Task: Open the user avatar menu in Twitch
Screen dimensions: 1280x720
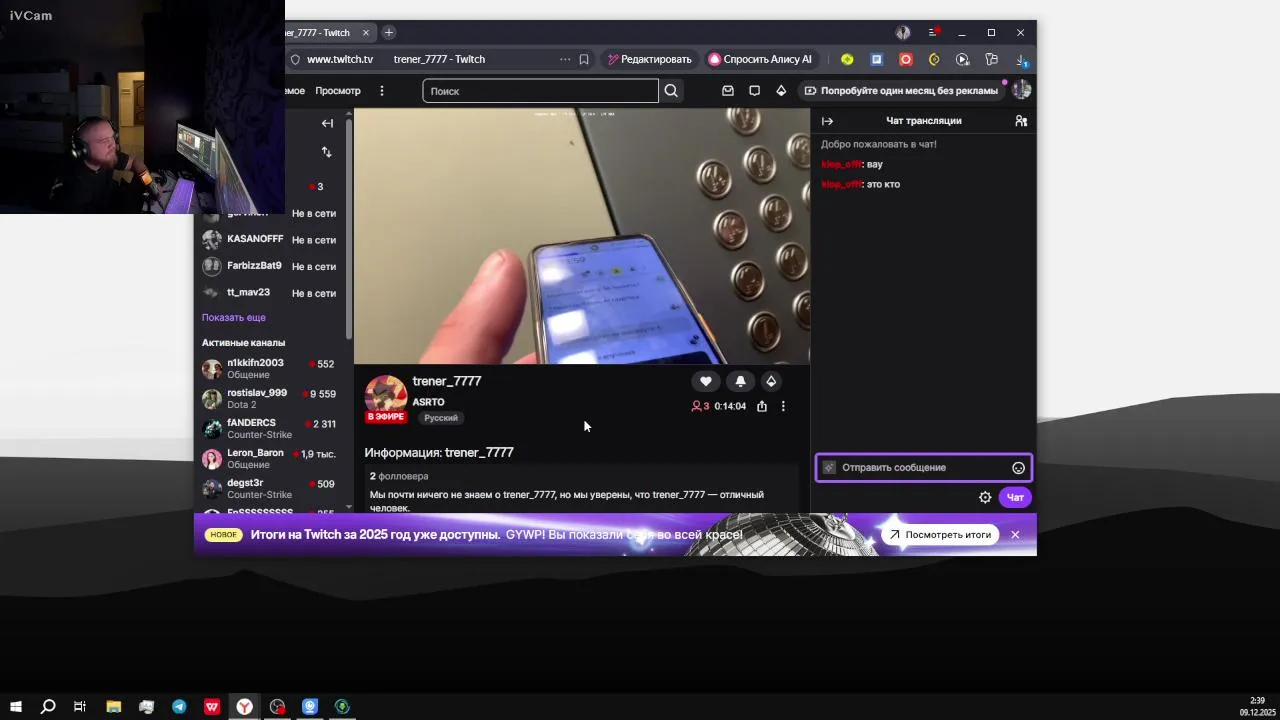Action: [x=1021, y=90]
